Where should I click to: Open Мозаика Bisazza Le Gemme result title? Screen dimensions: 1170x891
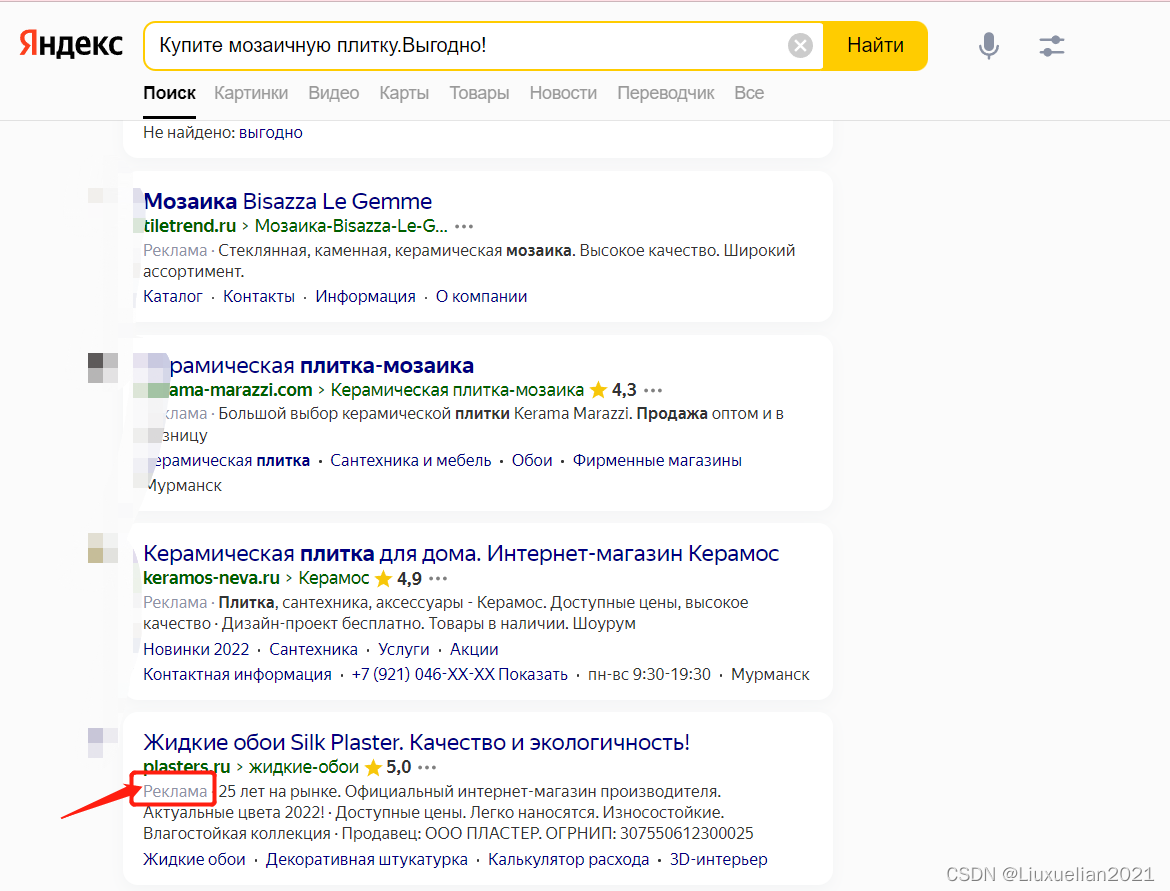[x=288, y=201]
